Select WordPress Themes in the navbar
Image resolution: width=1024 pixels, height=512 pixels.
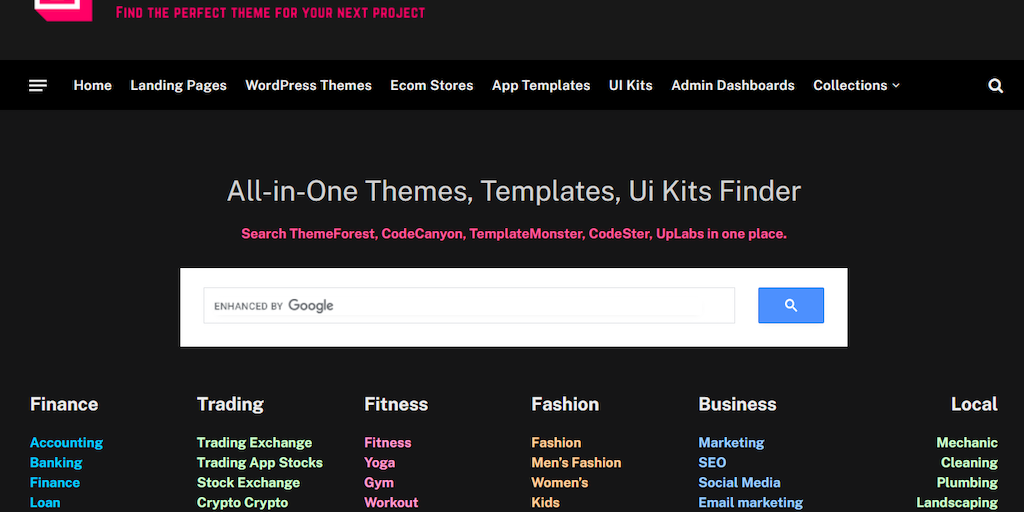click(308, 86)
